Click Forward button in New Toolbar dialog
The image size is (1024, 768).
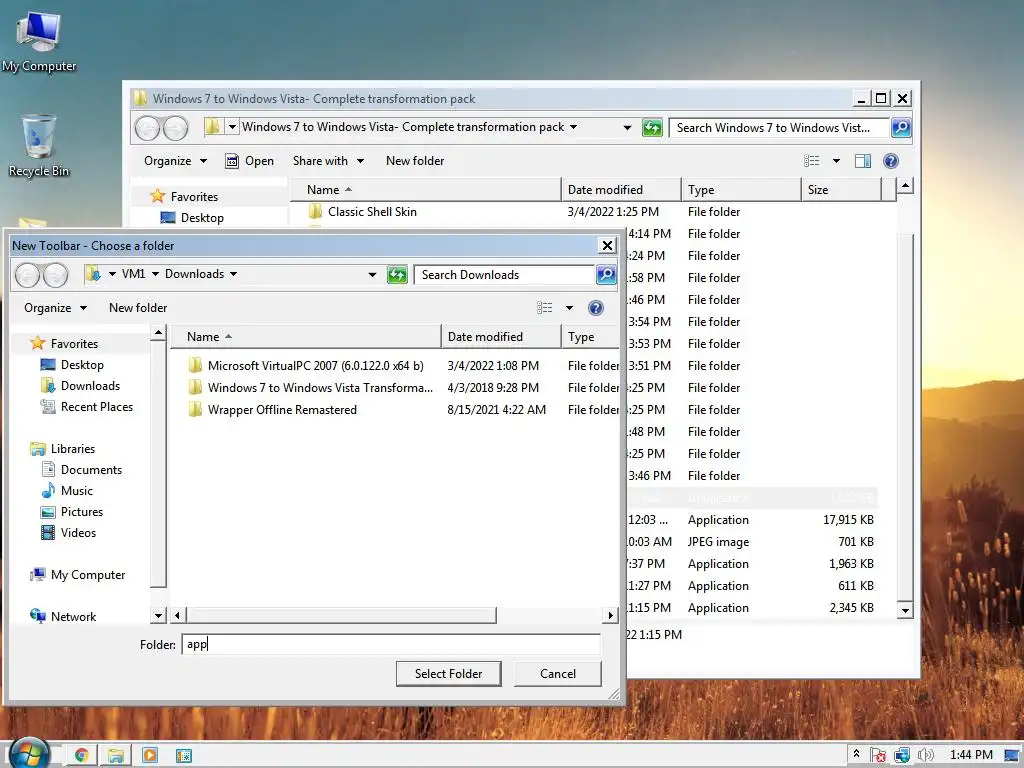point(56,275)
